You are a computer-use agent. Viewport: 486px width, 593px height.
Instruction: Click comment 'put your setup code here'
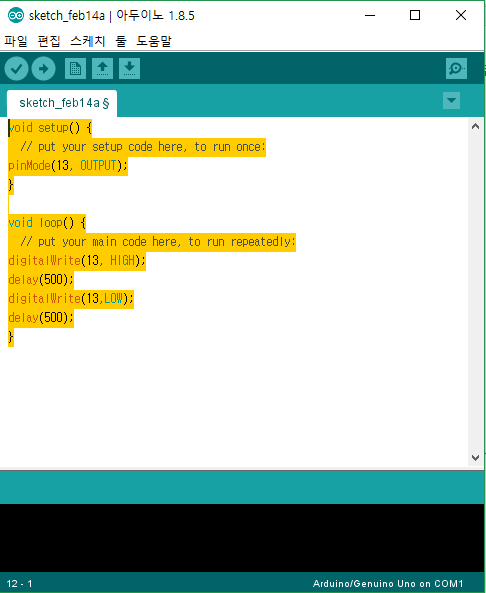point(111,147)
